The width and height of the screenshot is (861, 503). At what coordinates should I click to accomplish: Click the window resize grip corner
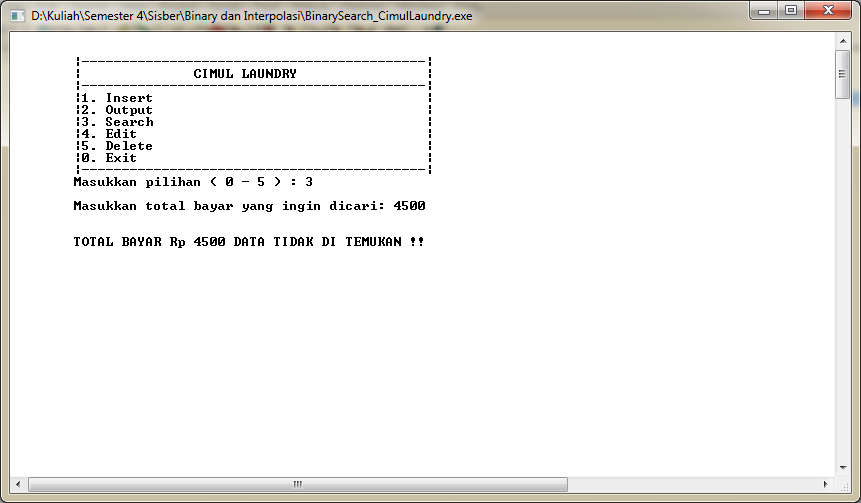tap(843, 485)
